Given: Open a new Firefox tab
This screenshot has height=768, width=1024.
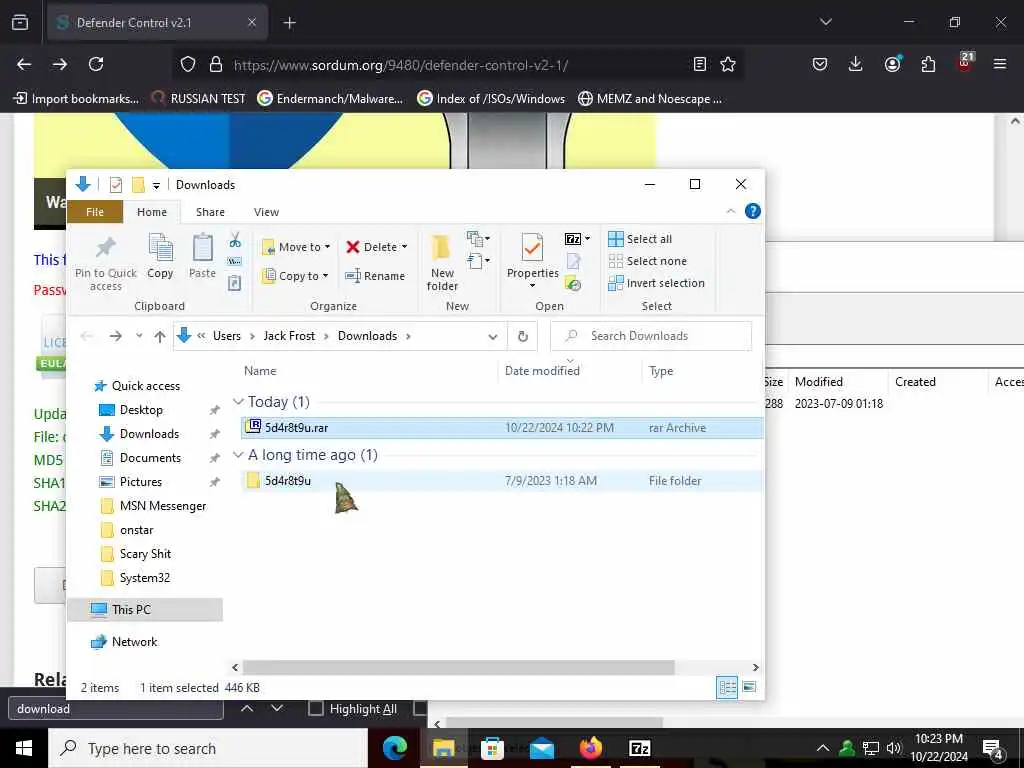Looking at the screenshot, I should 289,23.
